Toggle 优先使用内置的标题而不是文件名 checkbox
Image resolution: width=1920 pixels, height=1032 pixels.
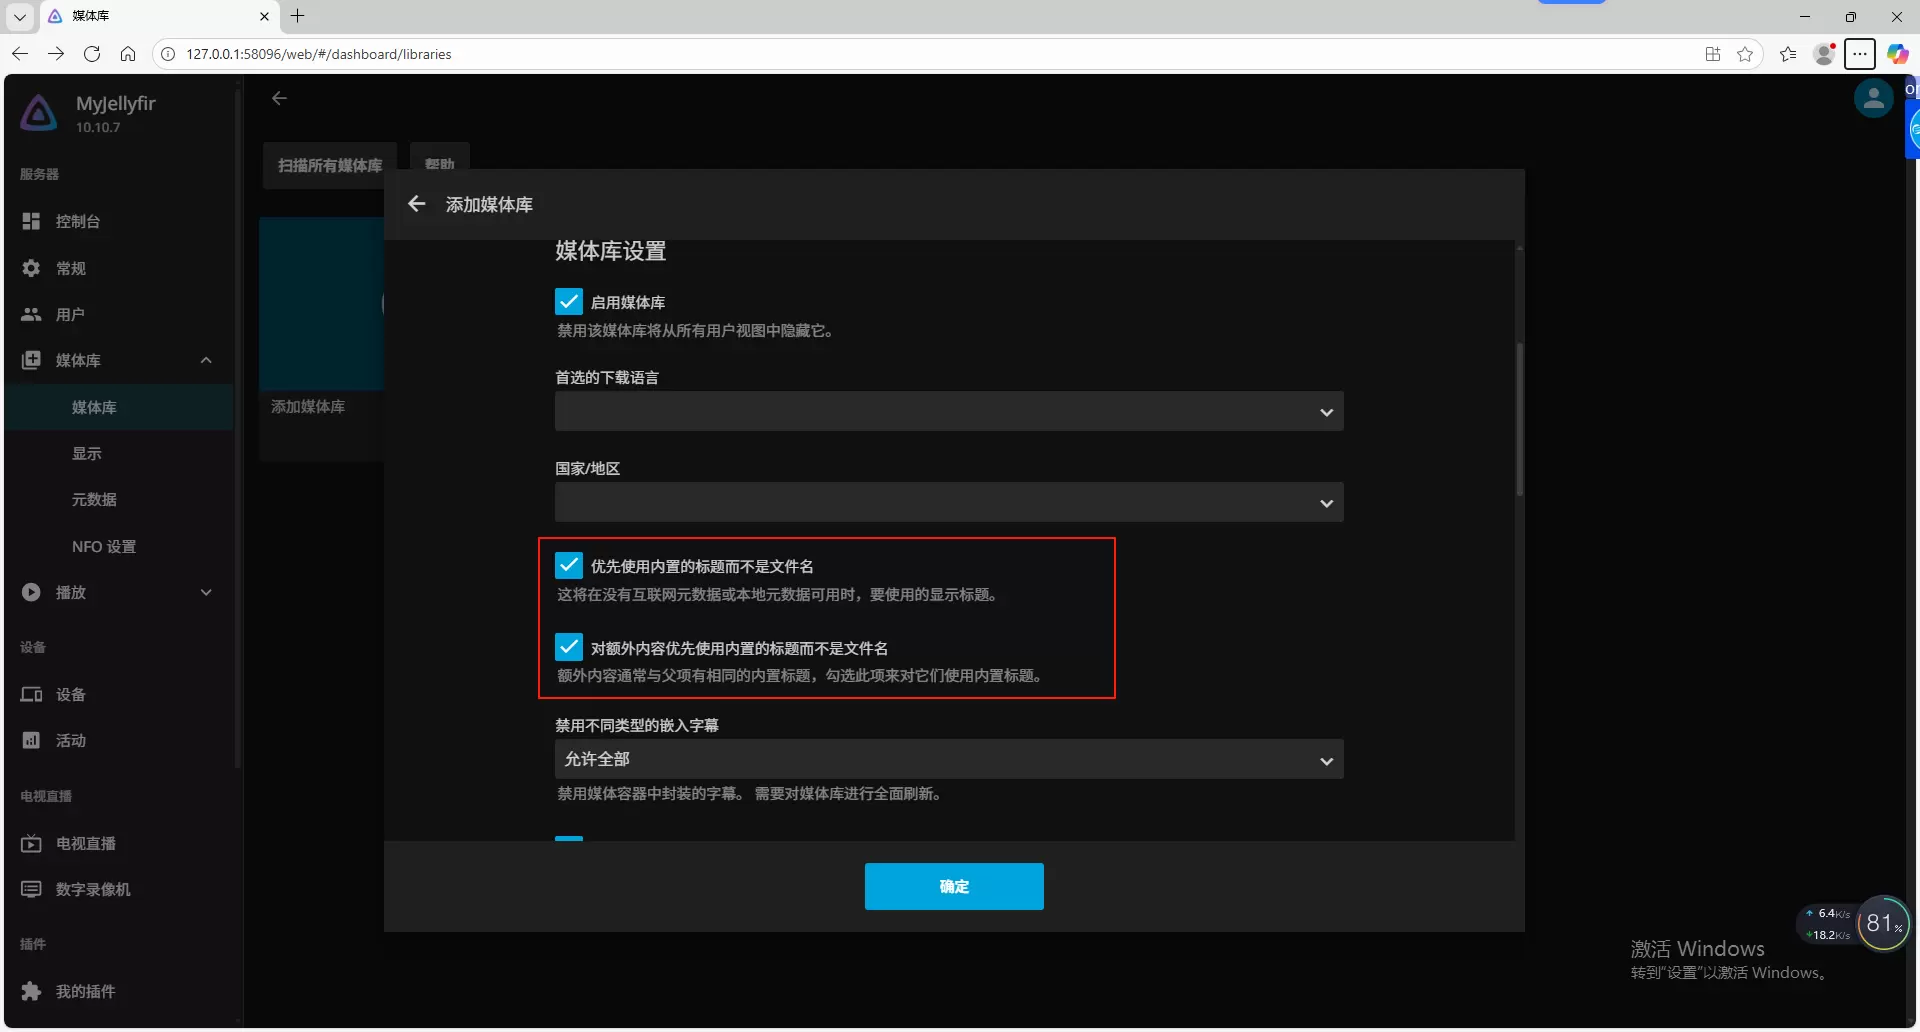tap(569, 566)
